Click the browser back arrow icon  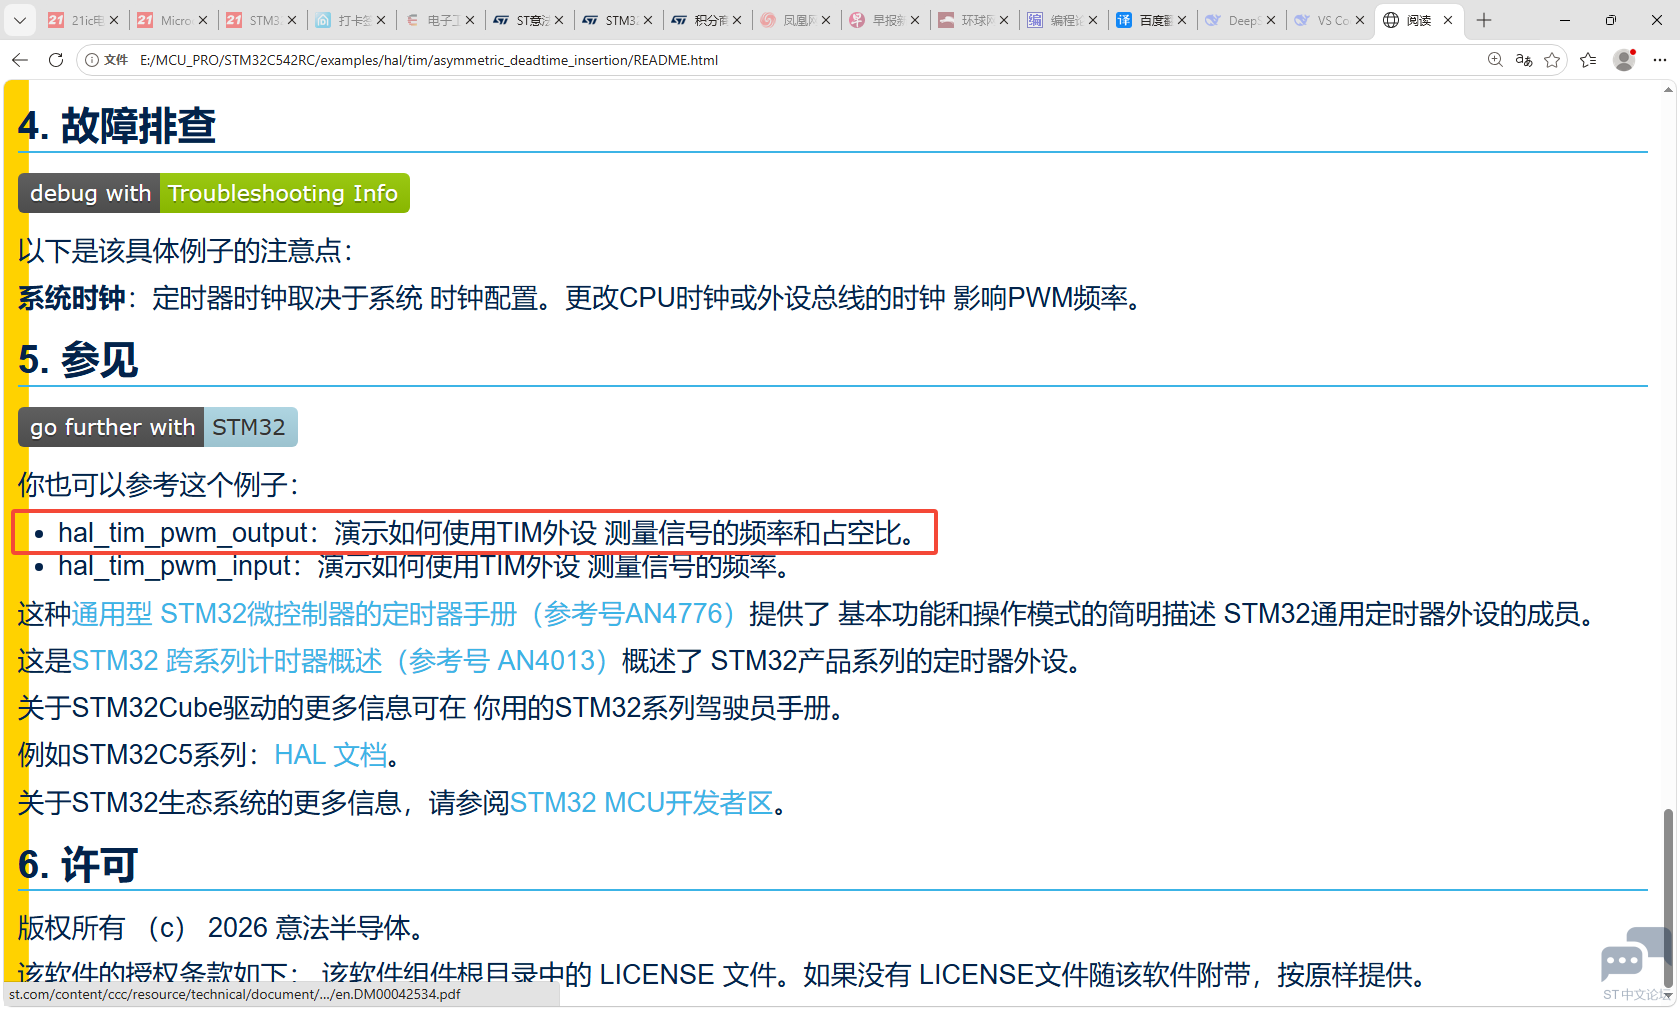click(20, 60)
